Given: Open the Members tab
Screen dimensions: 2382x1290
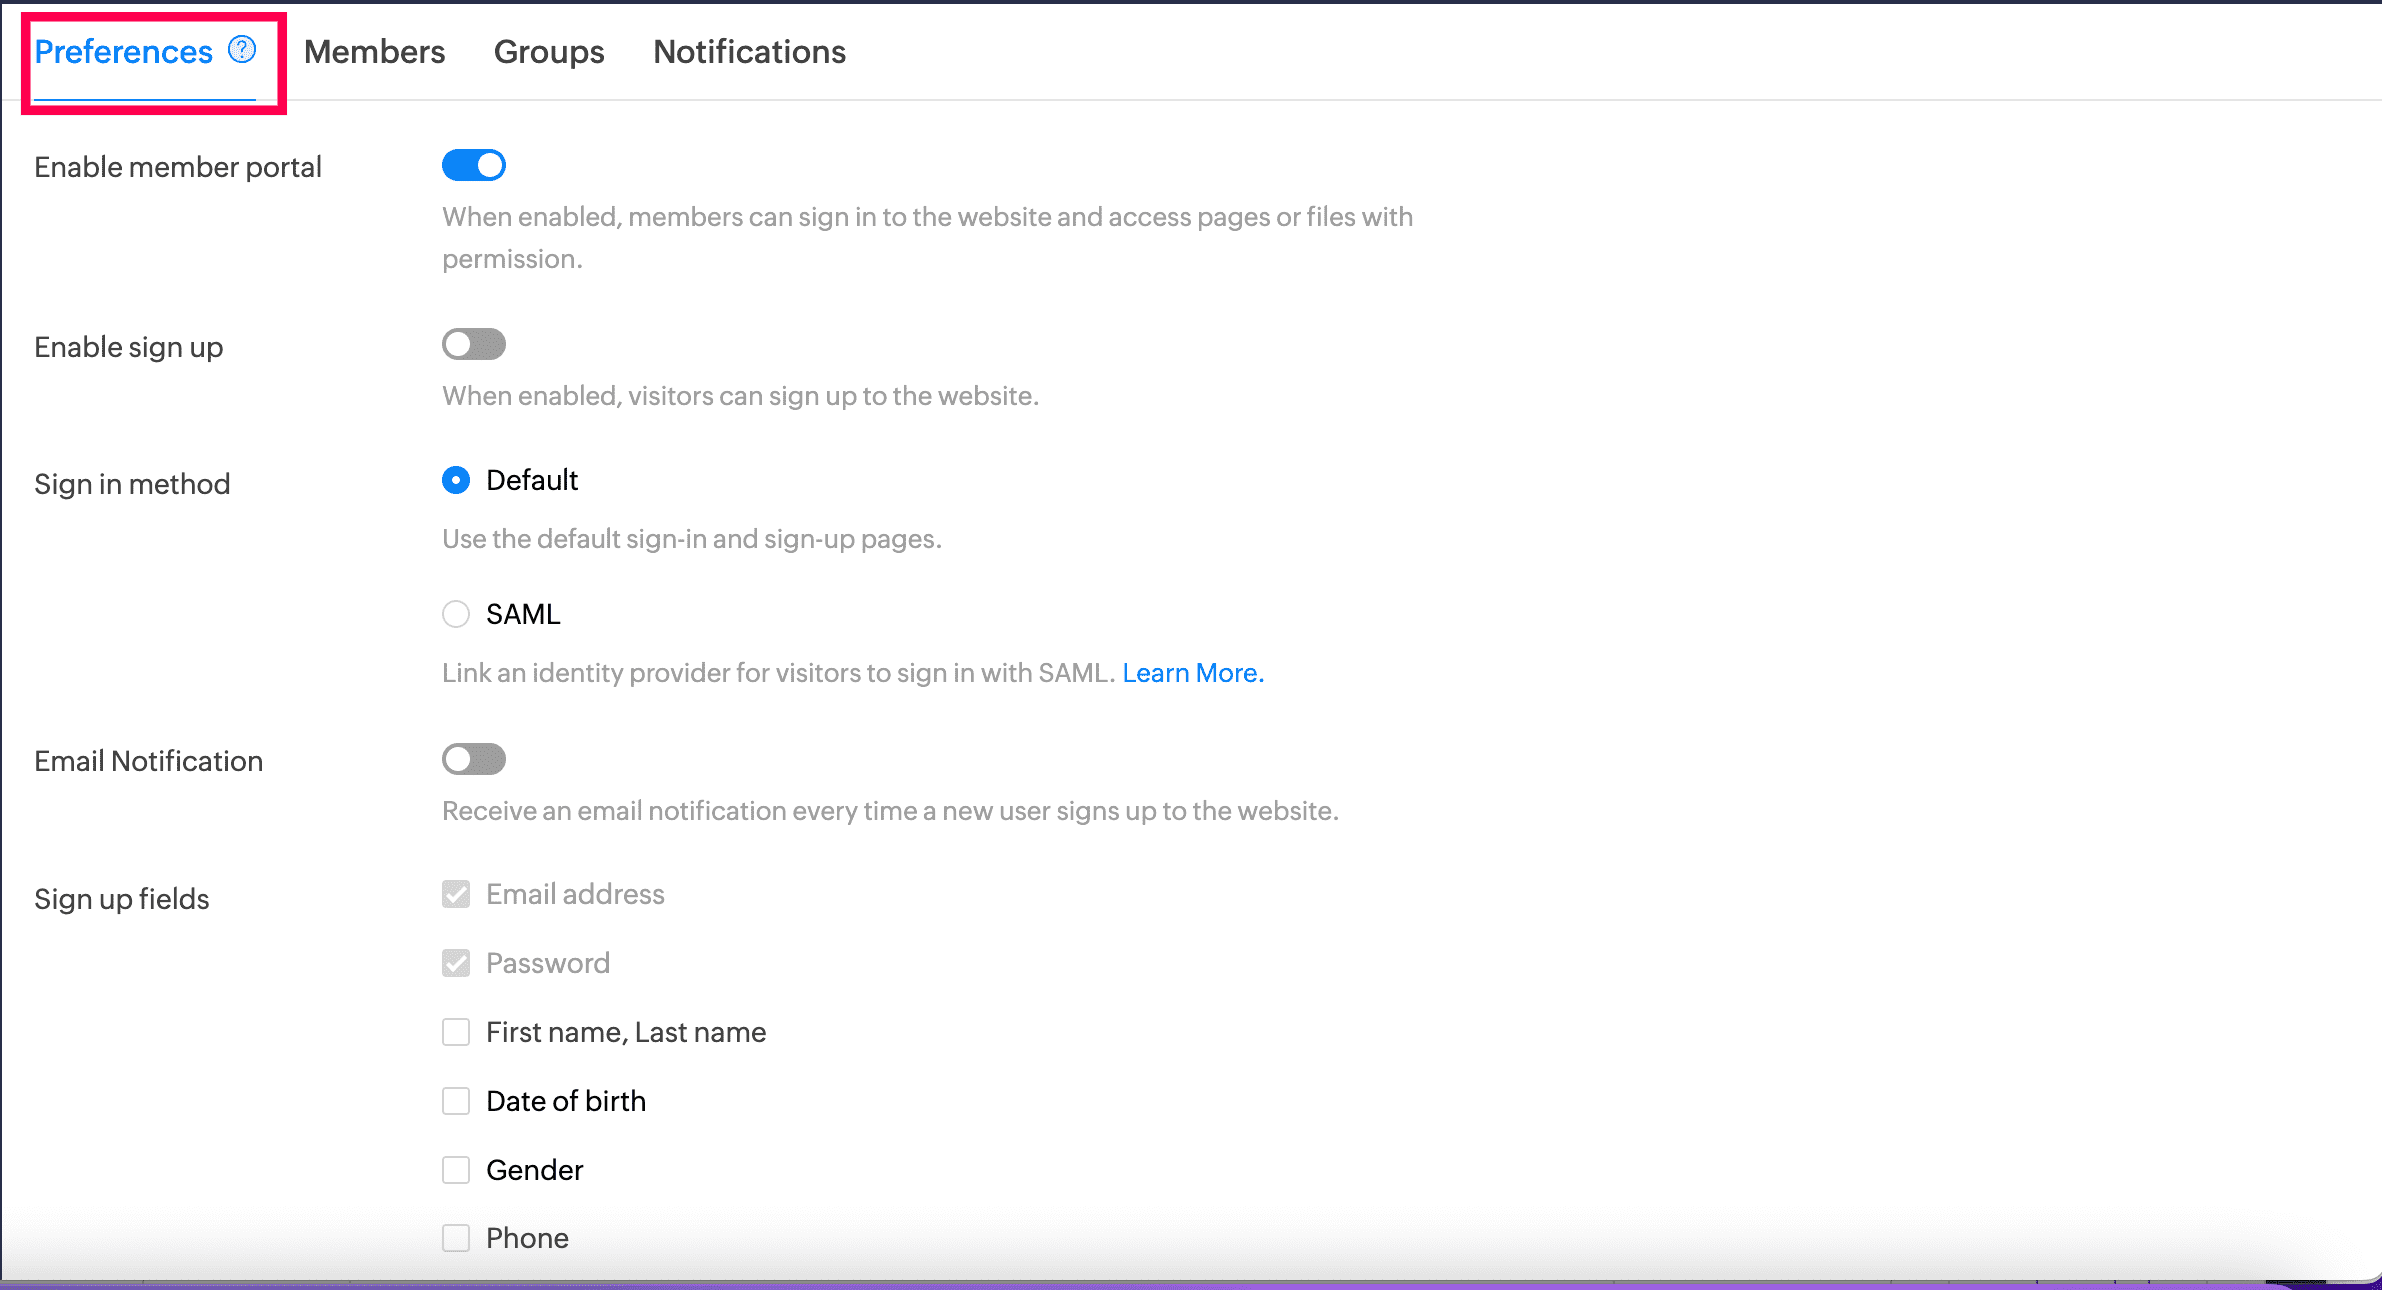Looking at the screenshot, I should click(374, 52).
